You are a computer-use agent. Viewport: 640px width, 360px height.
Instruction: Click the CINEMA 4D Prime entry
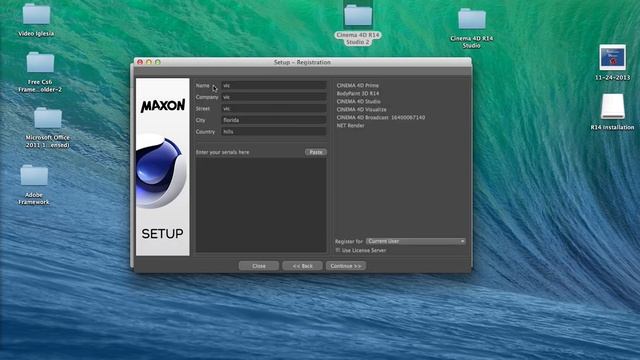[358, 85]
